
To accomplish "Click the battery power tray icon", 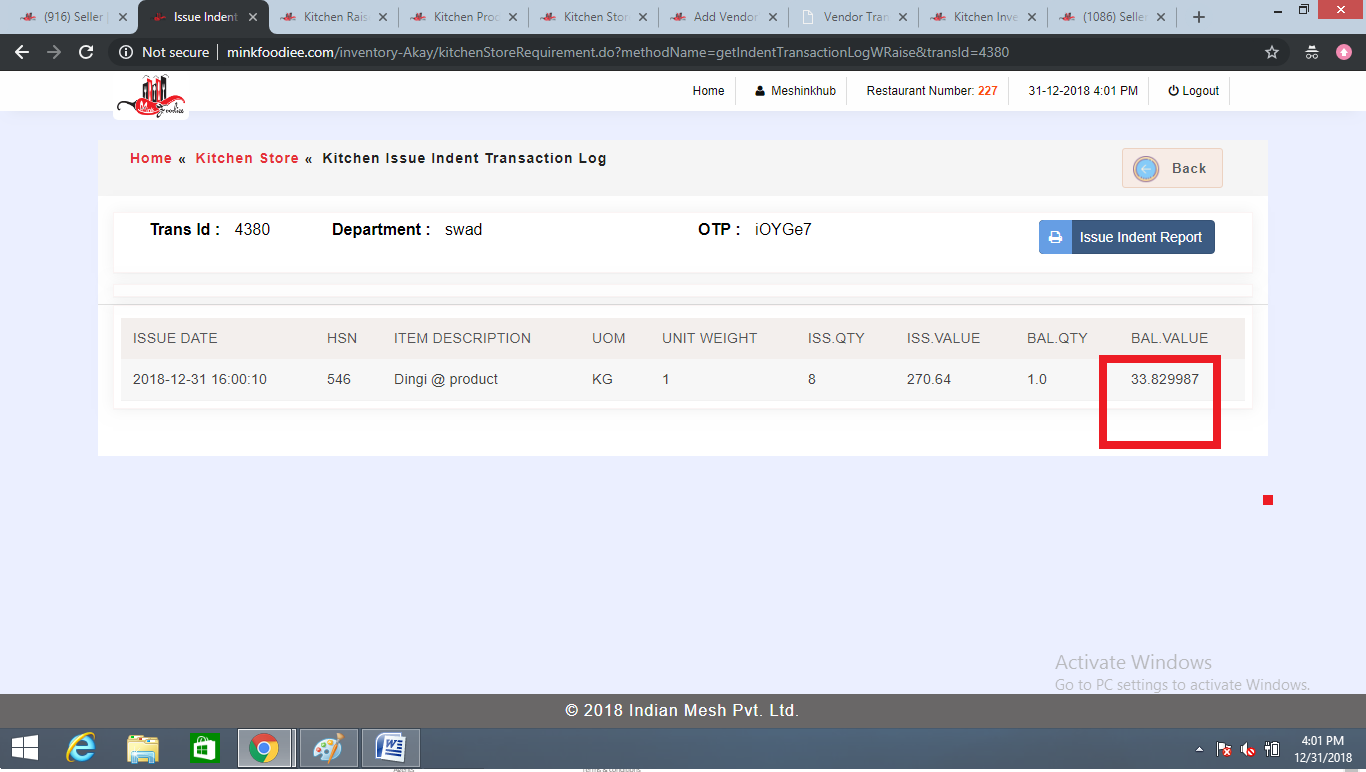I will [1272, 749].
